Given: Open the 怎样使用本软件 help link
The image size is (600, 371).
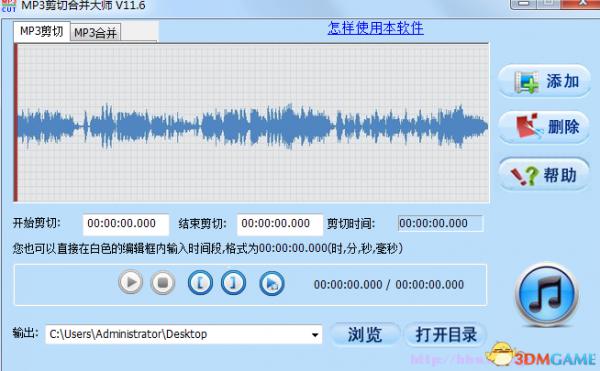Looking at the screenshot, I should [x=375, y=28].
